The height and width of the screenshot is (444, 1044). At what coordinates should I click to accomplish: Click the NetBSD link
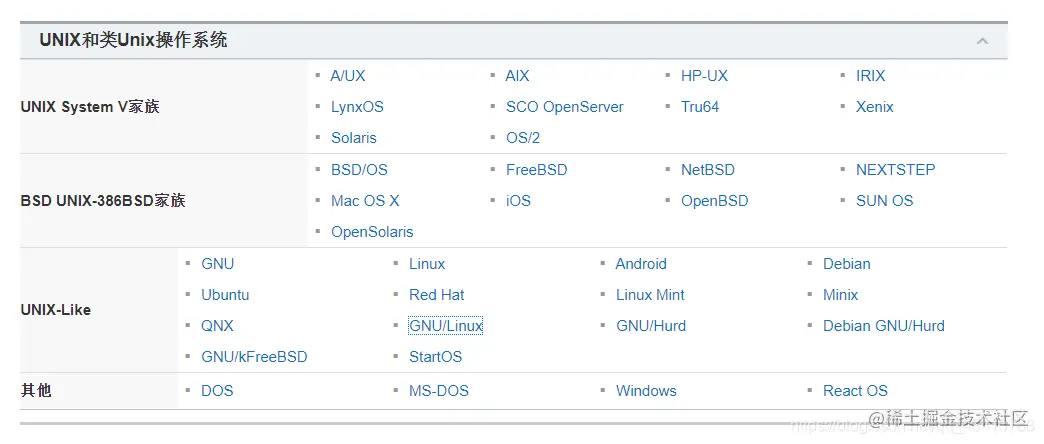(708, 170)
